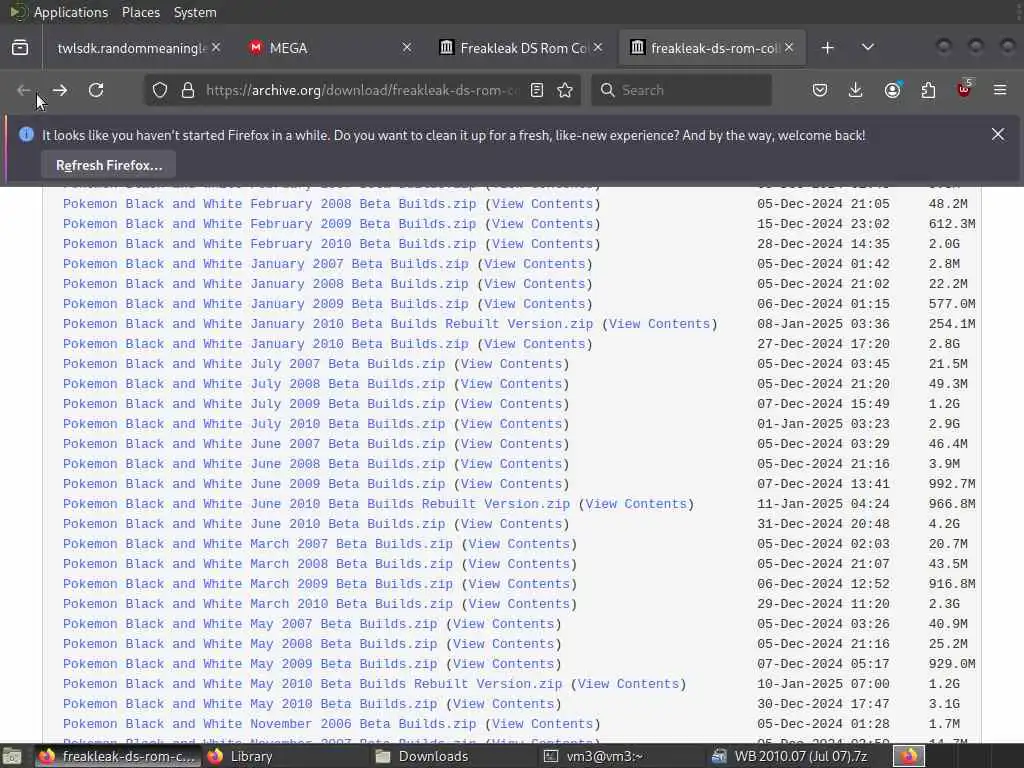Close the Freakleak DS Rom Col tab
The width and height of the screenshot is (1024, 768).
598,48
